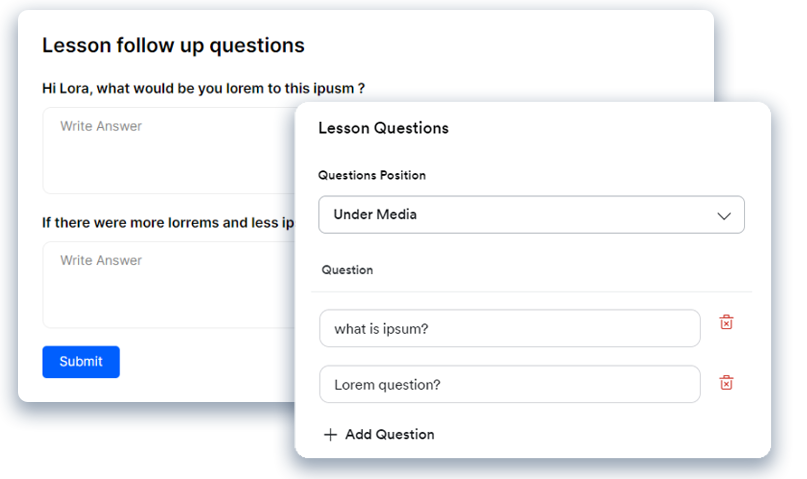Viewport: 807px width, 479px height.
Task: Click the Questions Position label
Action: point(372,175)
